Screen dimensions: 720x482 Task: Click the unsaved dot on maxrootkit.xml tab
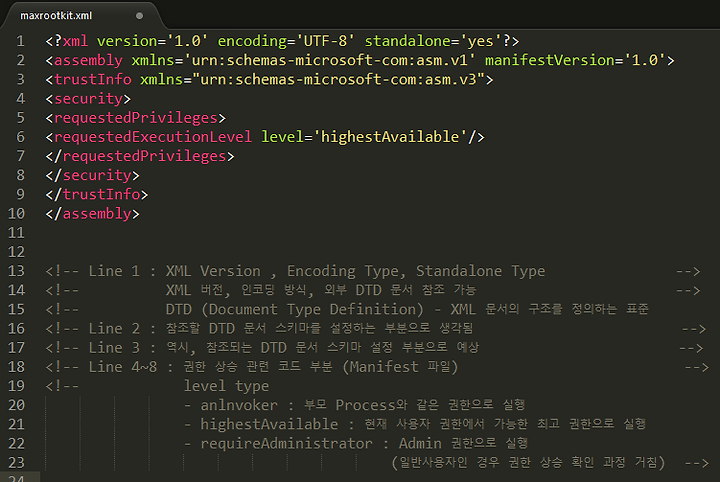(140, 16)
